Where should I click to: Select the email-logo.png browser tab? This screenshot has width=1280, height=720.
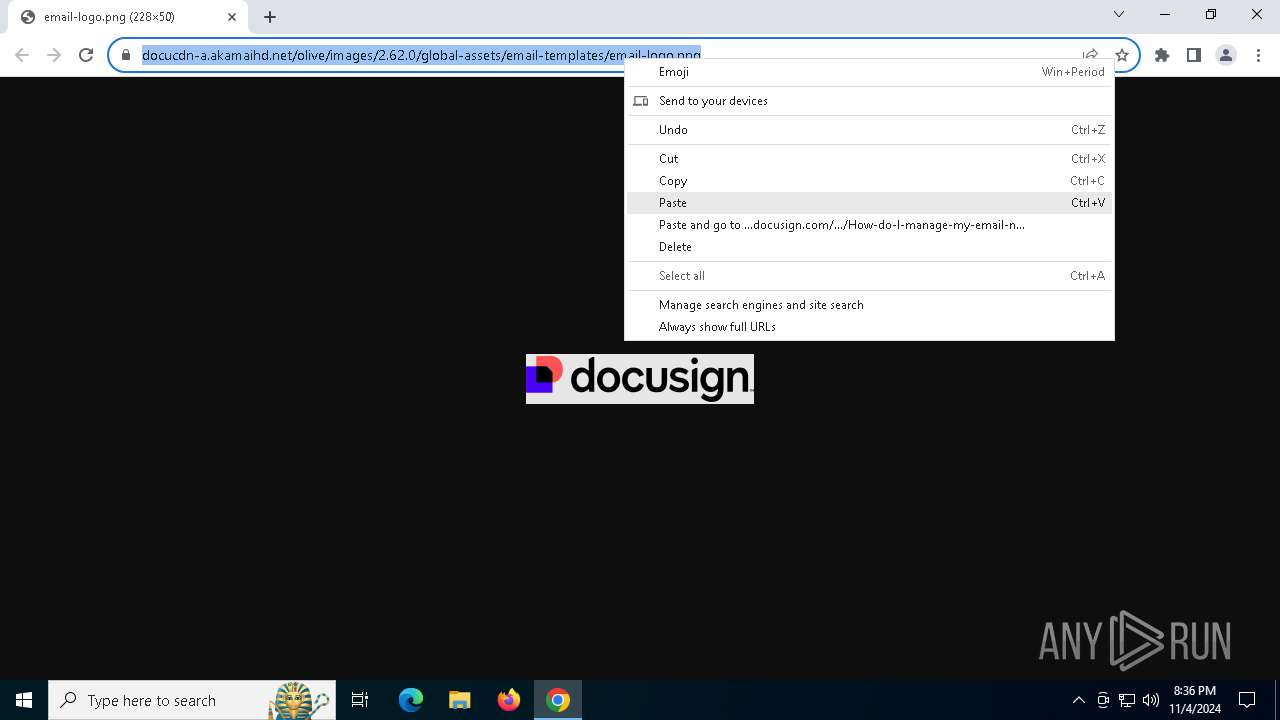[x=128, y=17]
